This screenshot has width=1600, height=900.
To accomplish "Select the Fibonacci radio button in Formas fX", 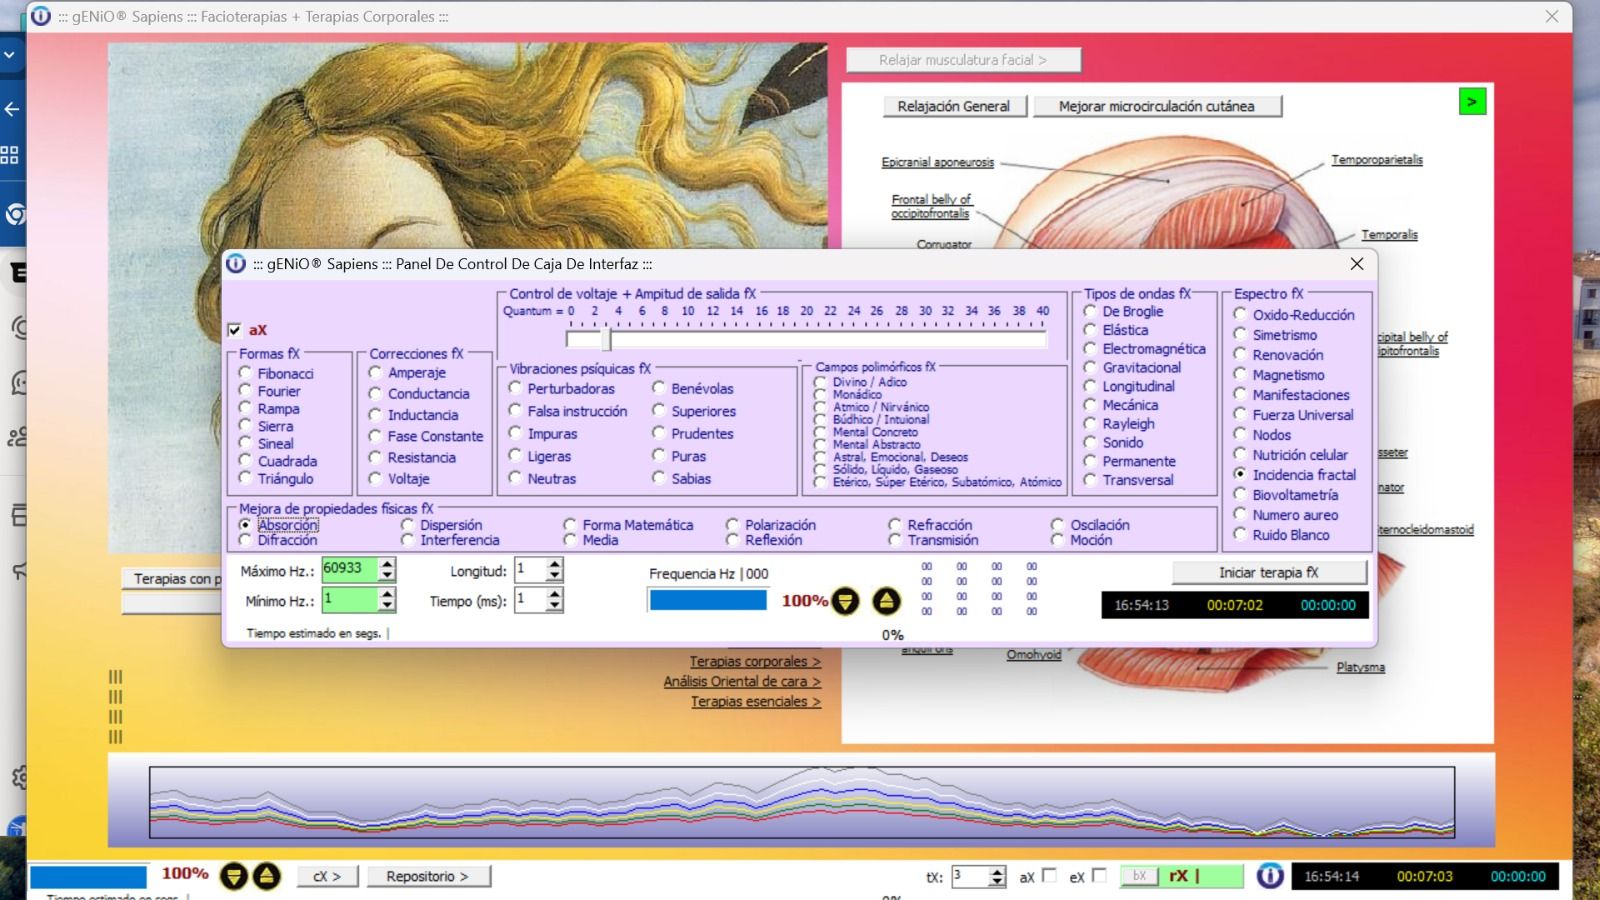I will 245,373.
